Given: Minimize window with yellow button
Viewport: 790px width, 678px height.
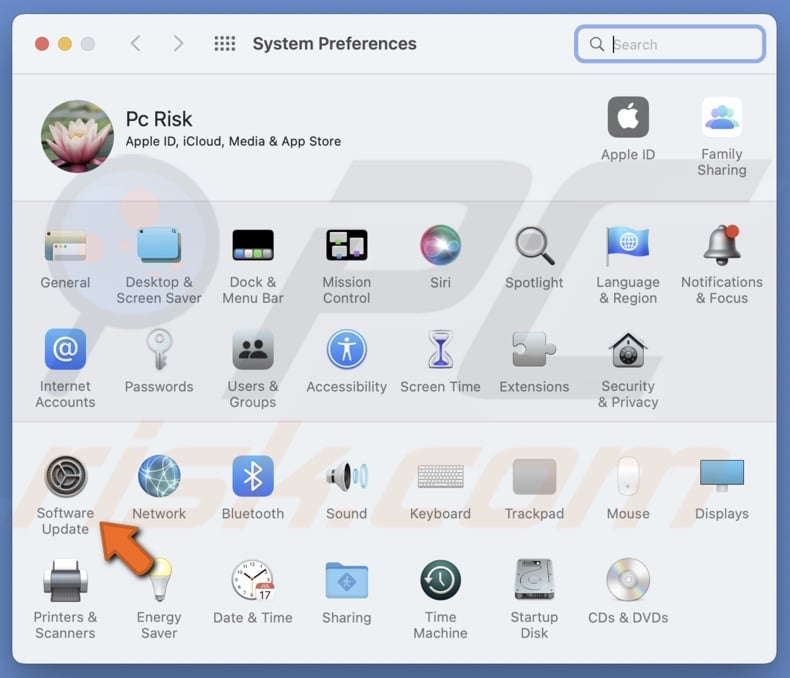Looking at the screenshot, I should [x=64, y=44].
